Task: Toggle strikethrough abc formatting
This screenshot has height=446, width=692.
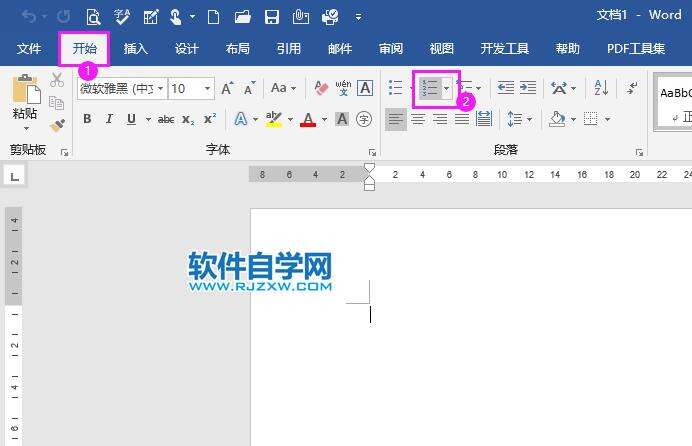Action: (x=166, y=119)
